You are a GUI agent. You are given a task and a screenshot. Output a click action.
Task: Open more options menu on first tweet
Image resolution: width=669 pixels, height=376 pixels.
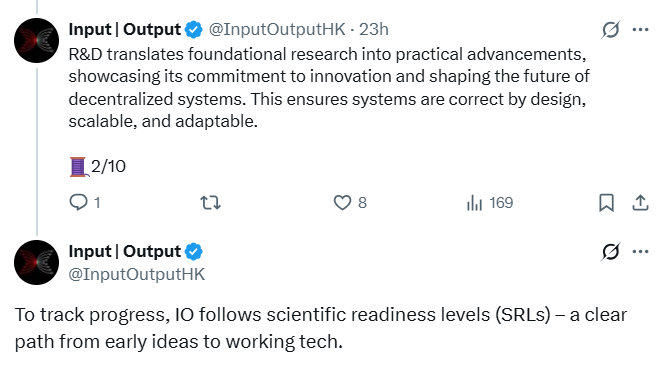click(x=640, y=29)
